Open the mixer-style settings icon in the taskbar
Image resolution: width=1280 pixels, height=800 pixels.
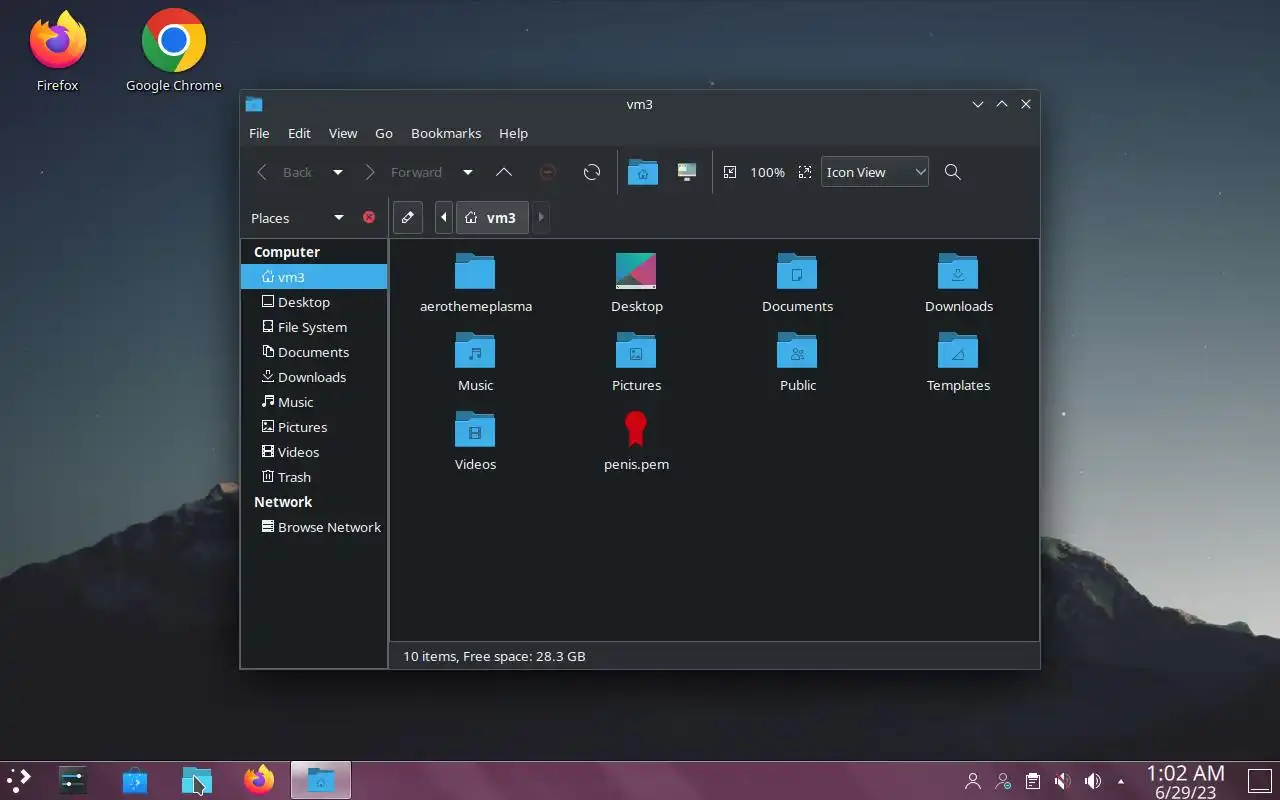[73, 780]
